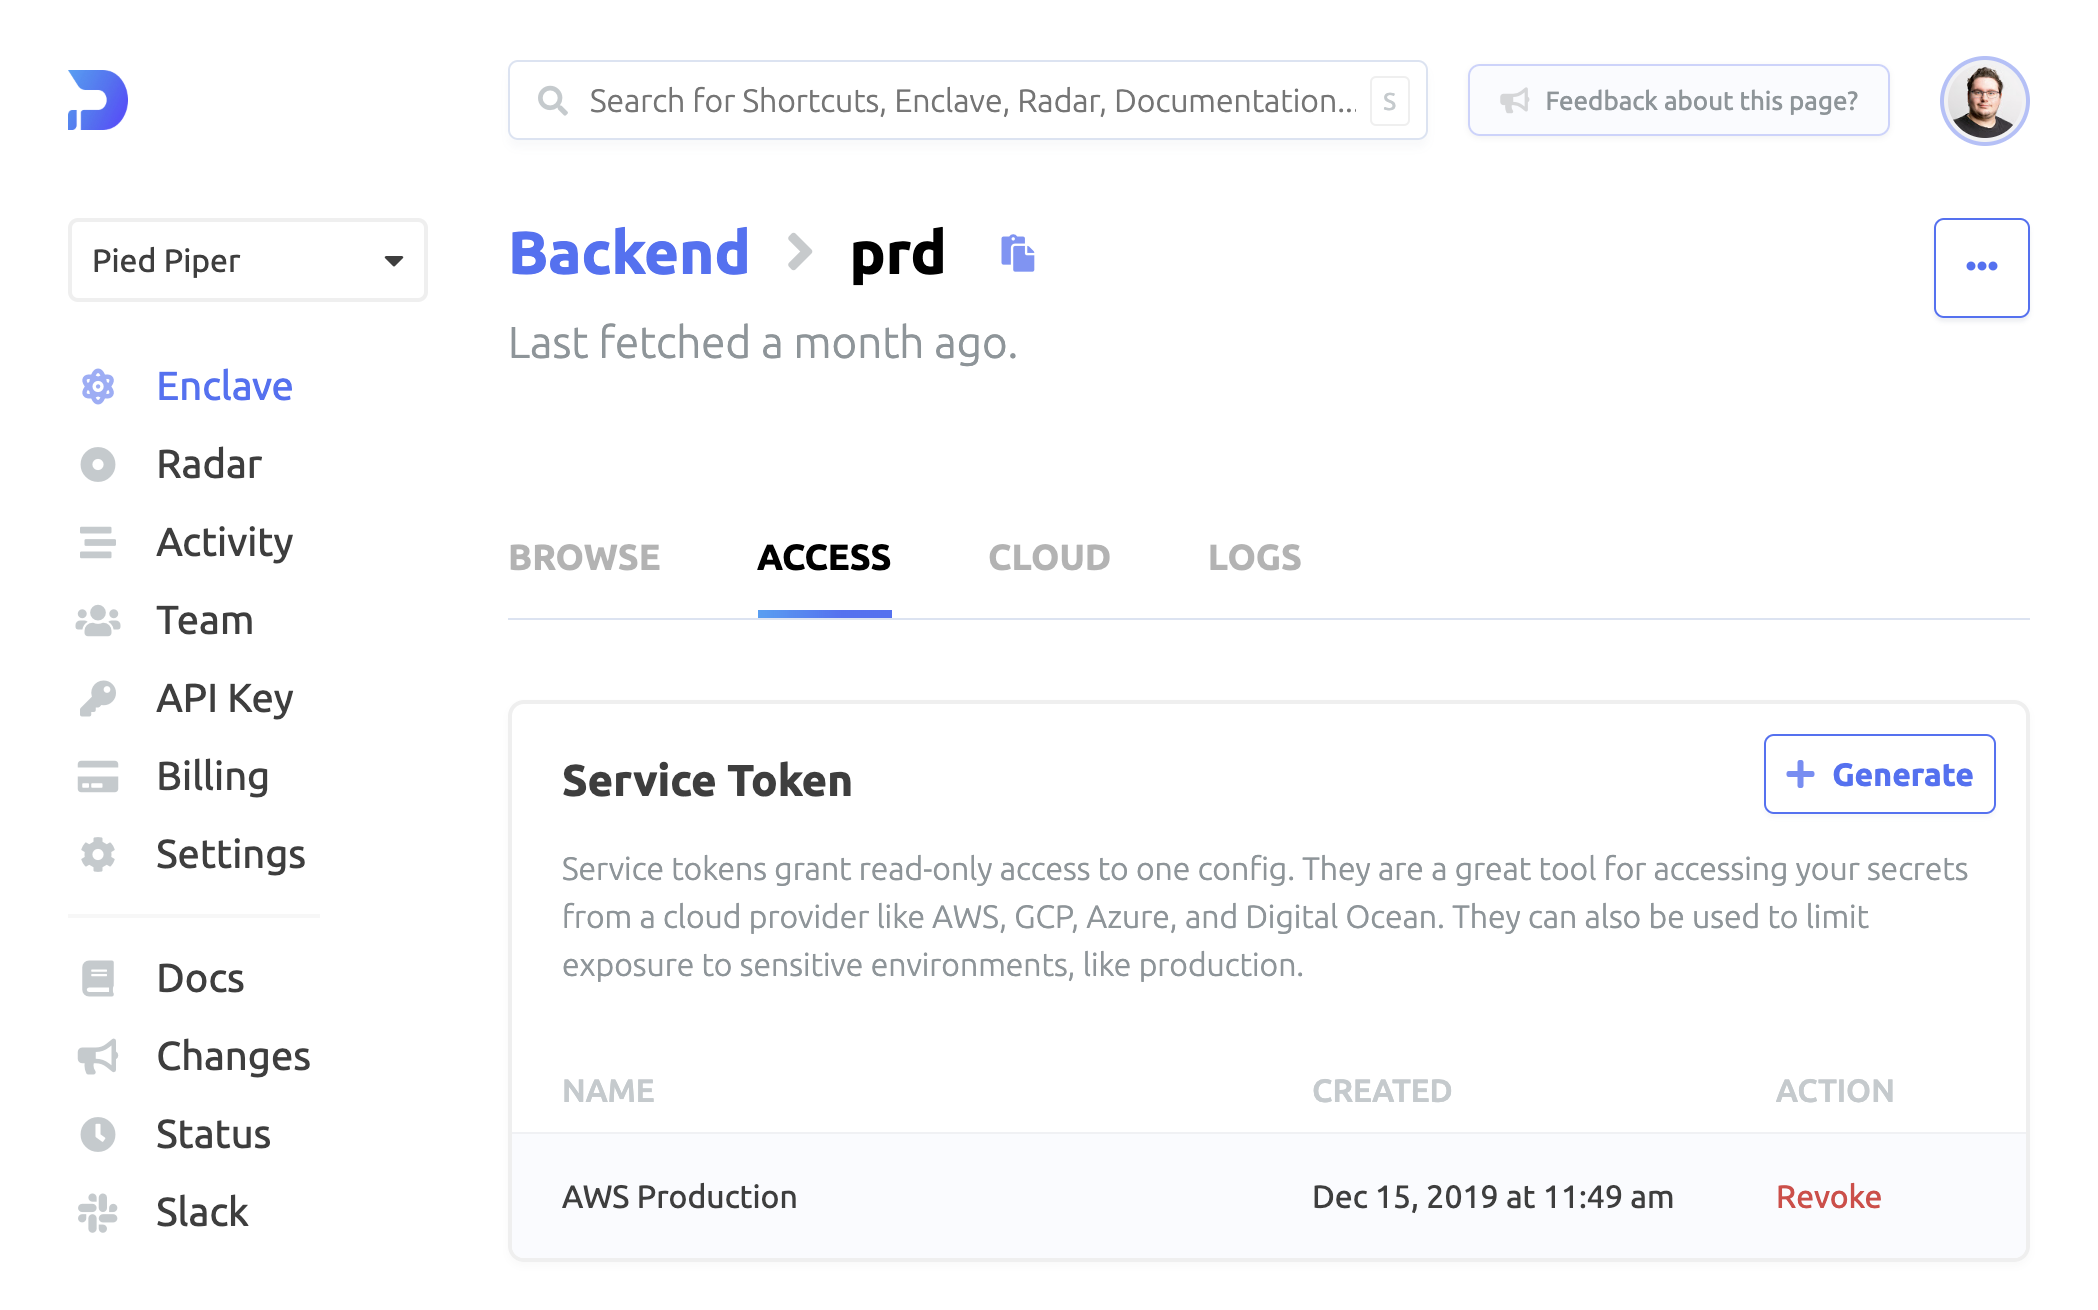Click Generate to create service token

coord(1878,775)
